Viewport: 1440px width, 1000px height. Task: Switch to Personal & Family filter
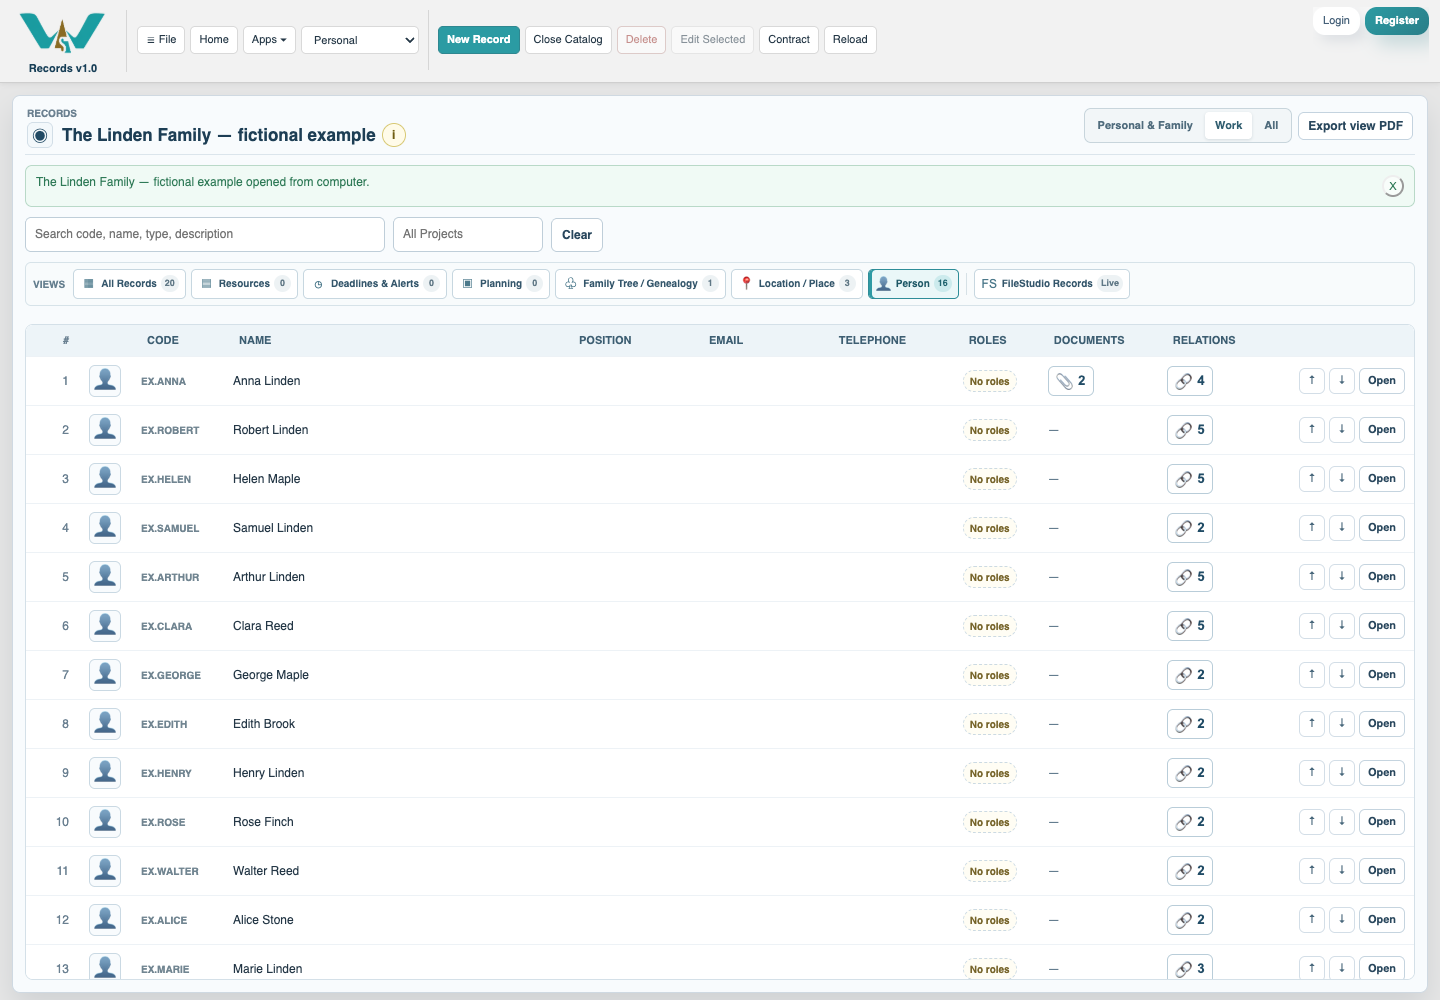(1145, 126)
